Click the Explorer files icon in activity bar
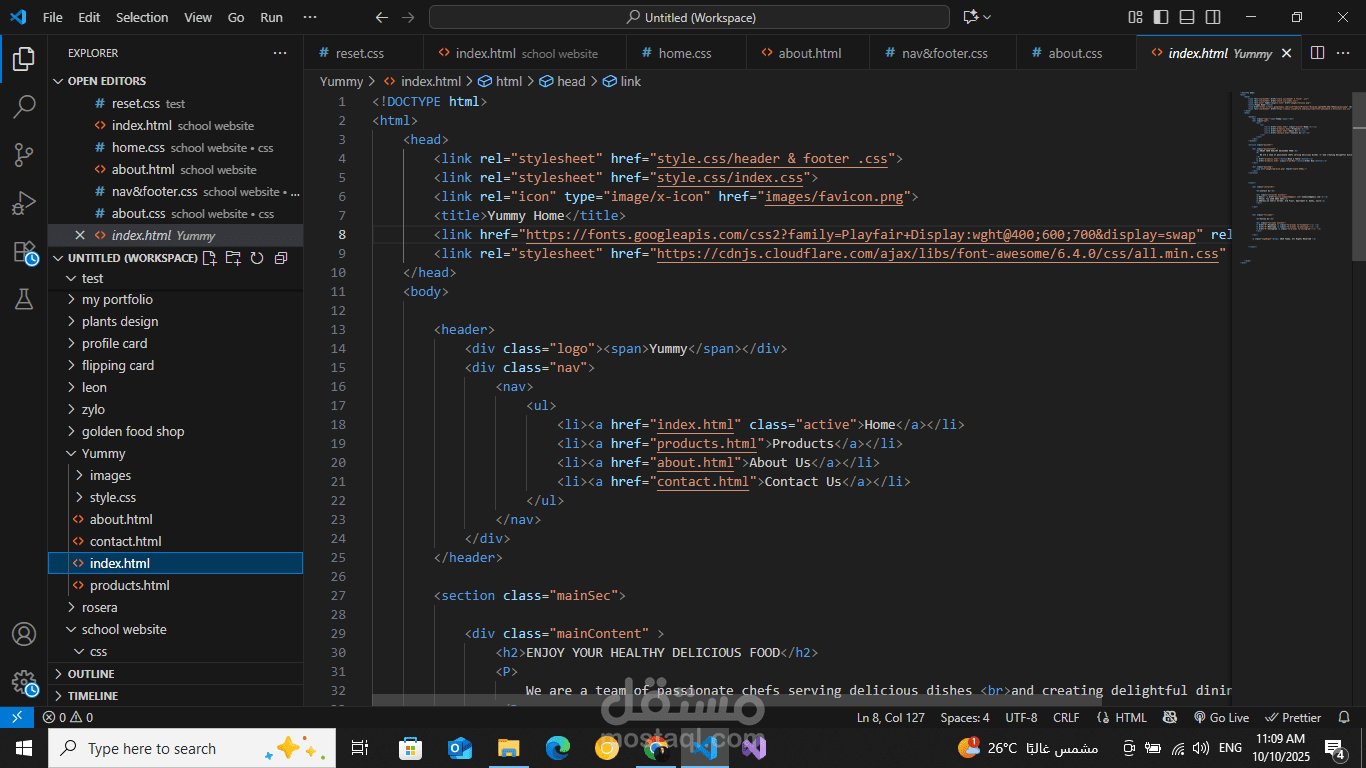This screenshot has width=1366, height=768. [x=24, y=59]
